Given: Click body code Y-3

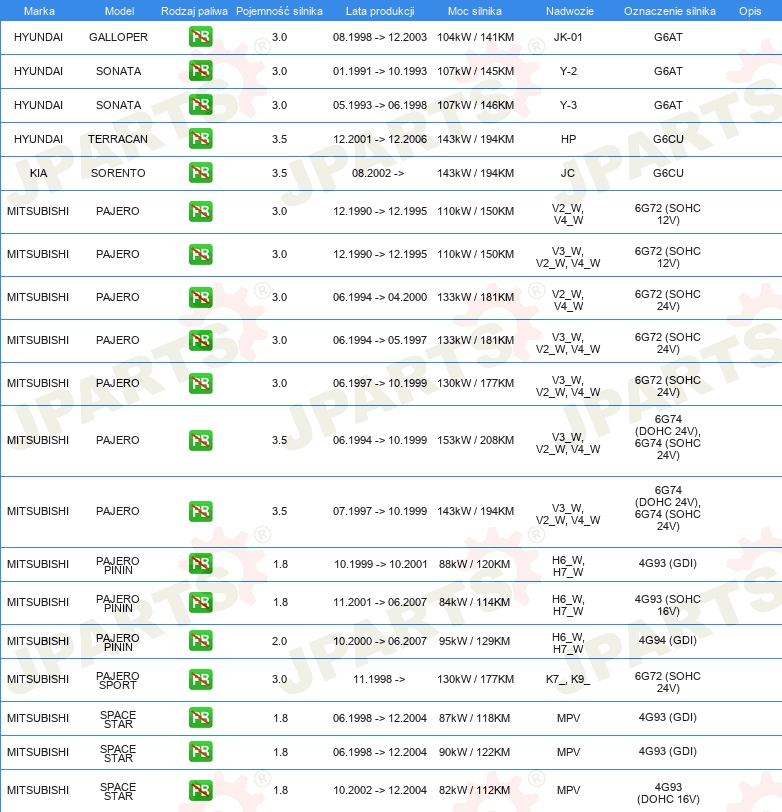Looking at the screenshot, I should [568, 106].
